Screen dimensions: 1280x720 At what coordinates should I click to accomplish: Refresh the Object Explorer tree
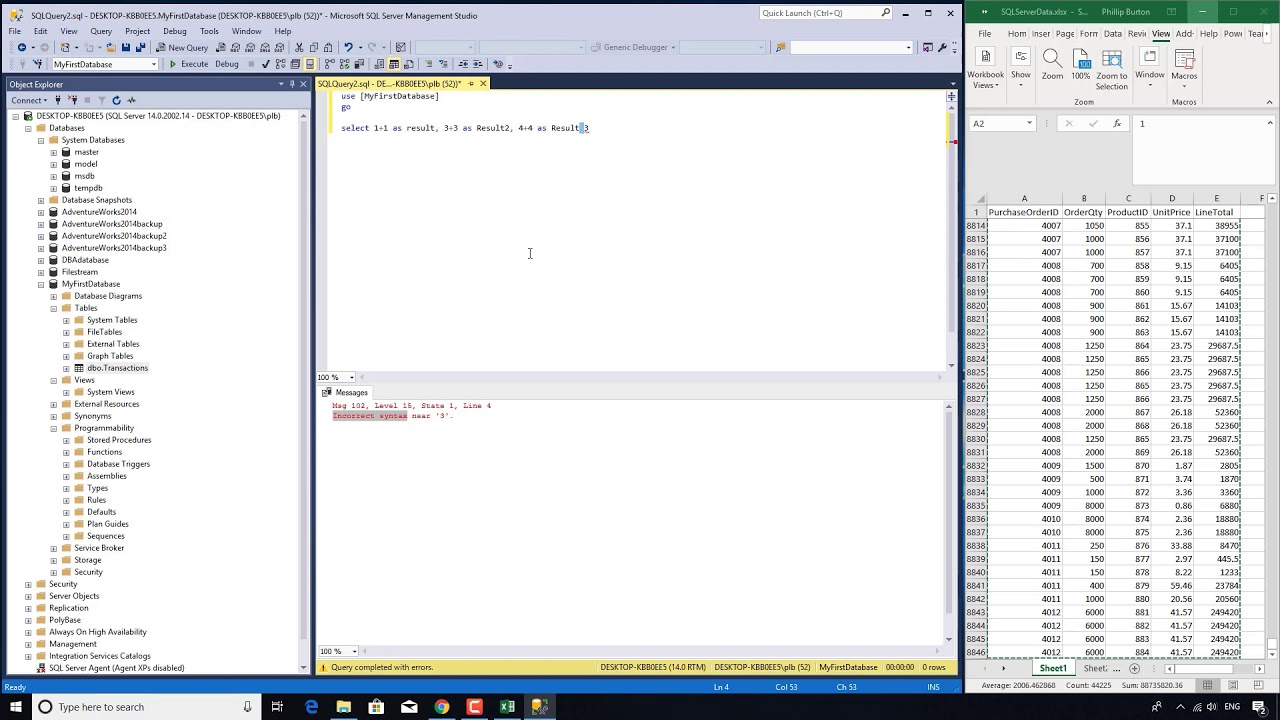(116, 100)
